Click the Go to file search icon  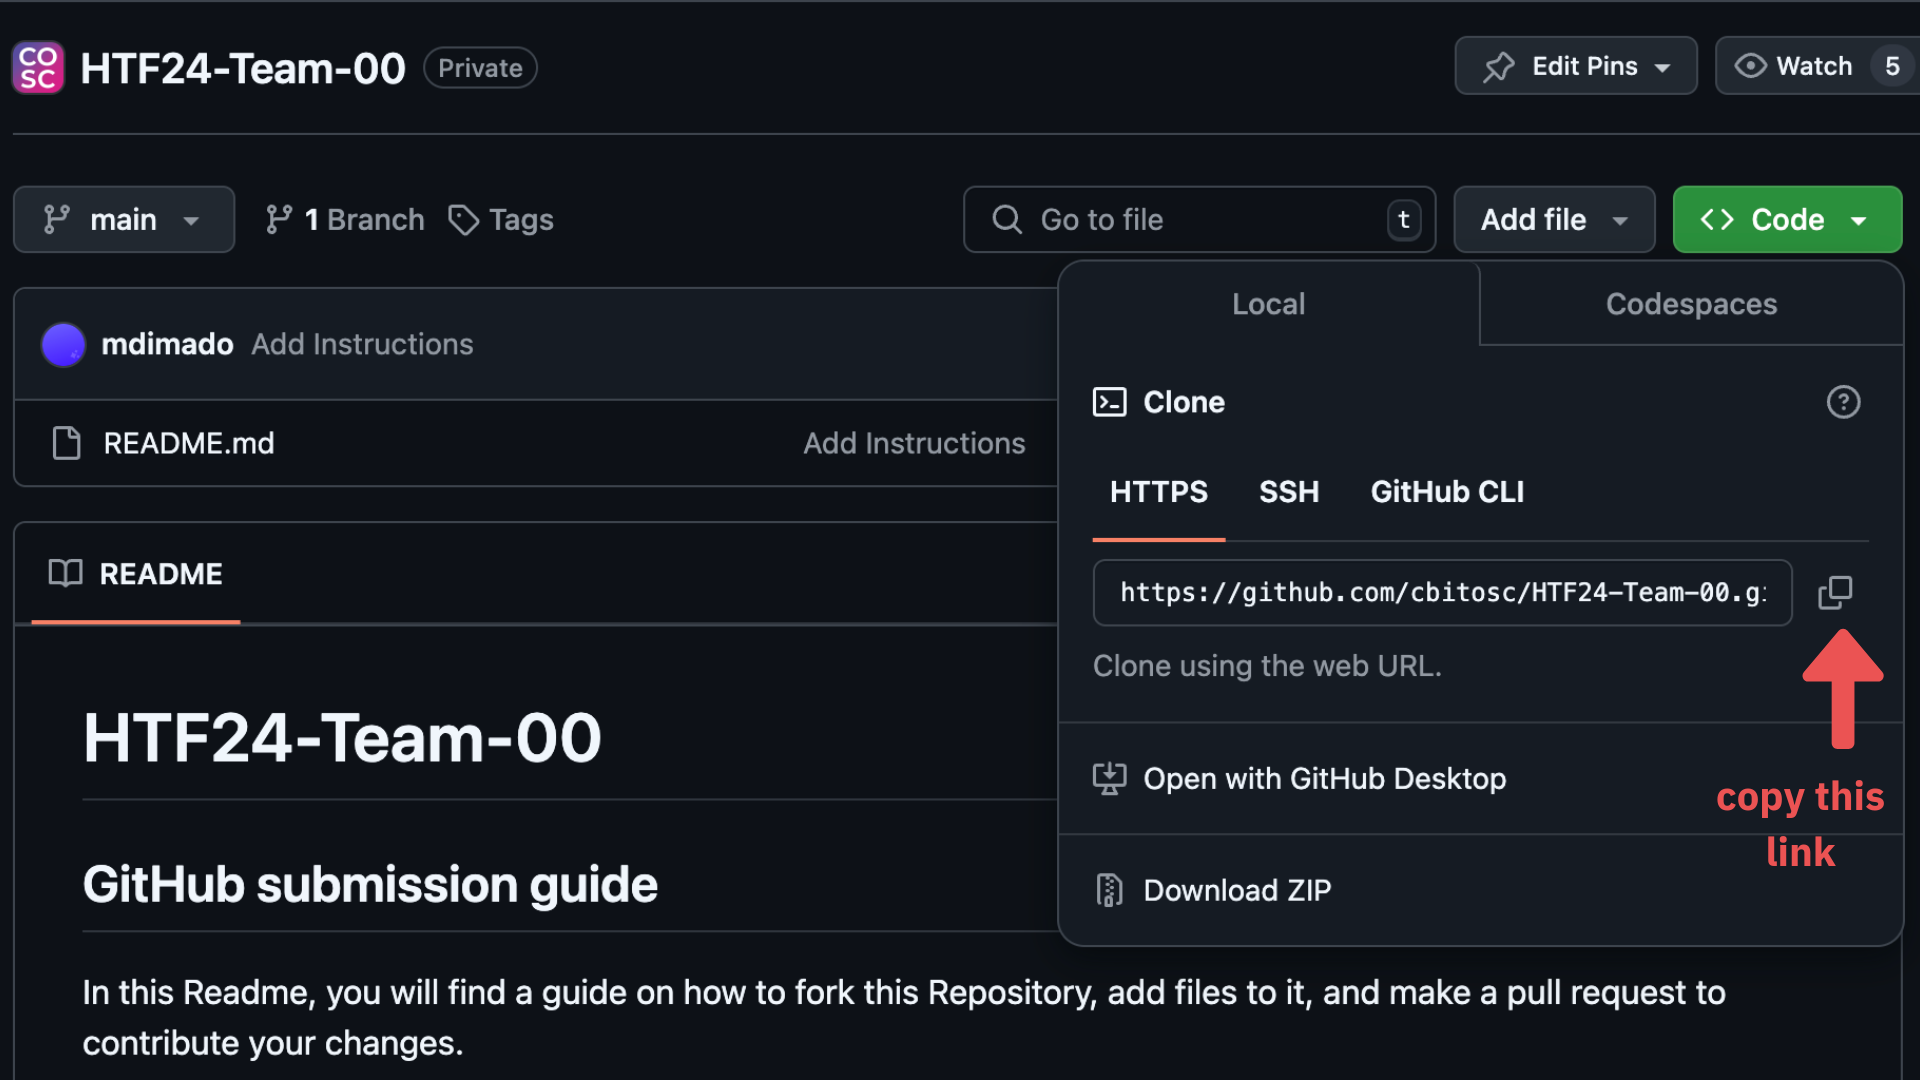coord(1007,220)
